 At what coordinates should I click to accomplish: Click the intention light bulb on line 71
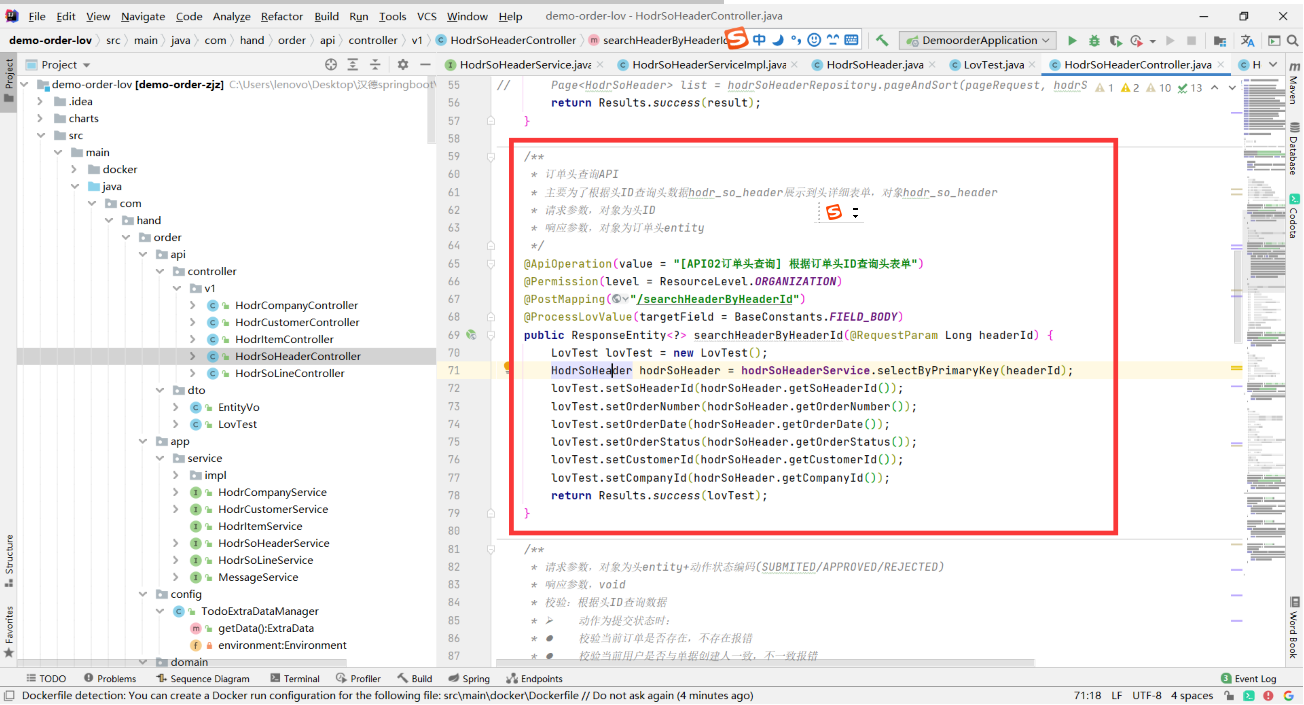tap(508, 369)
